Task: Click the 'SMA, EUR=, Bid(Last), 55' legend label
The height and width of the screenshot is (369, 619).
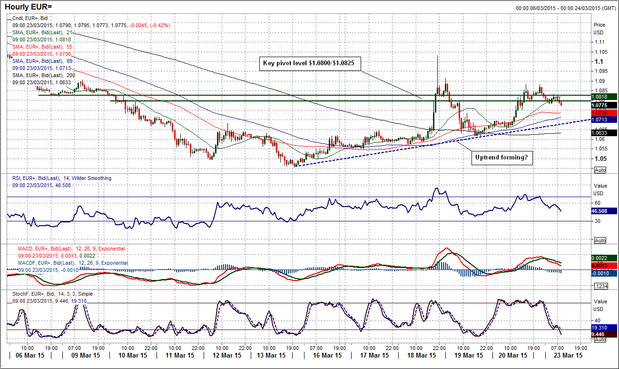Action: click(x=42, y=47)
